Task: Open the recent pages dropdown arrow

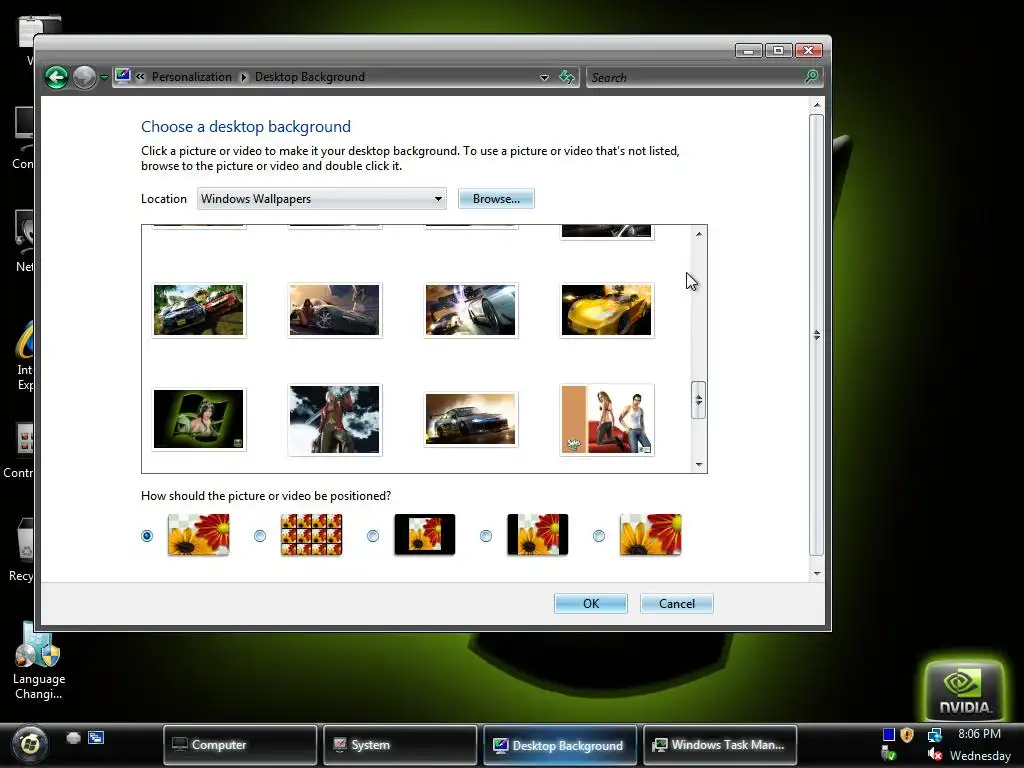Action: tap(104, 78)
